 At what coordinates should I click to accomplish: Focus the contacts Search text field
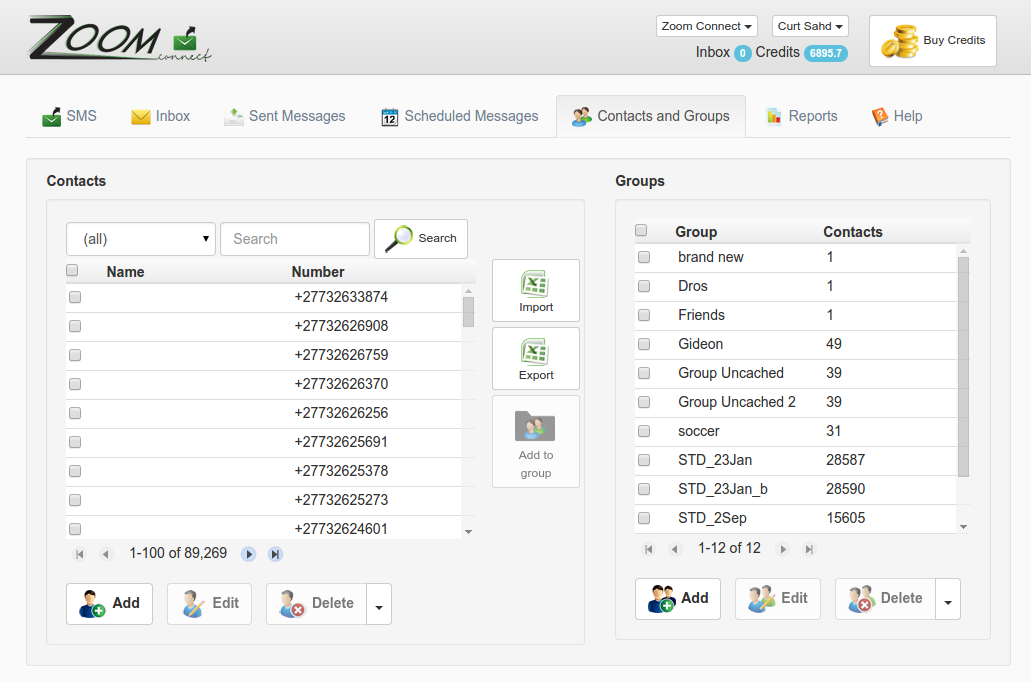point(295,239)
